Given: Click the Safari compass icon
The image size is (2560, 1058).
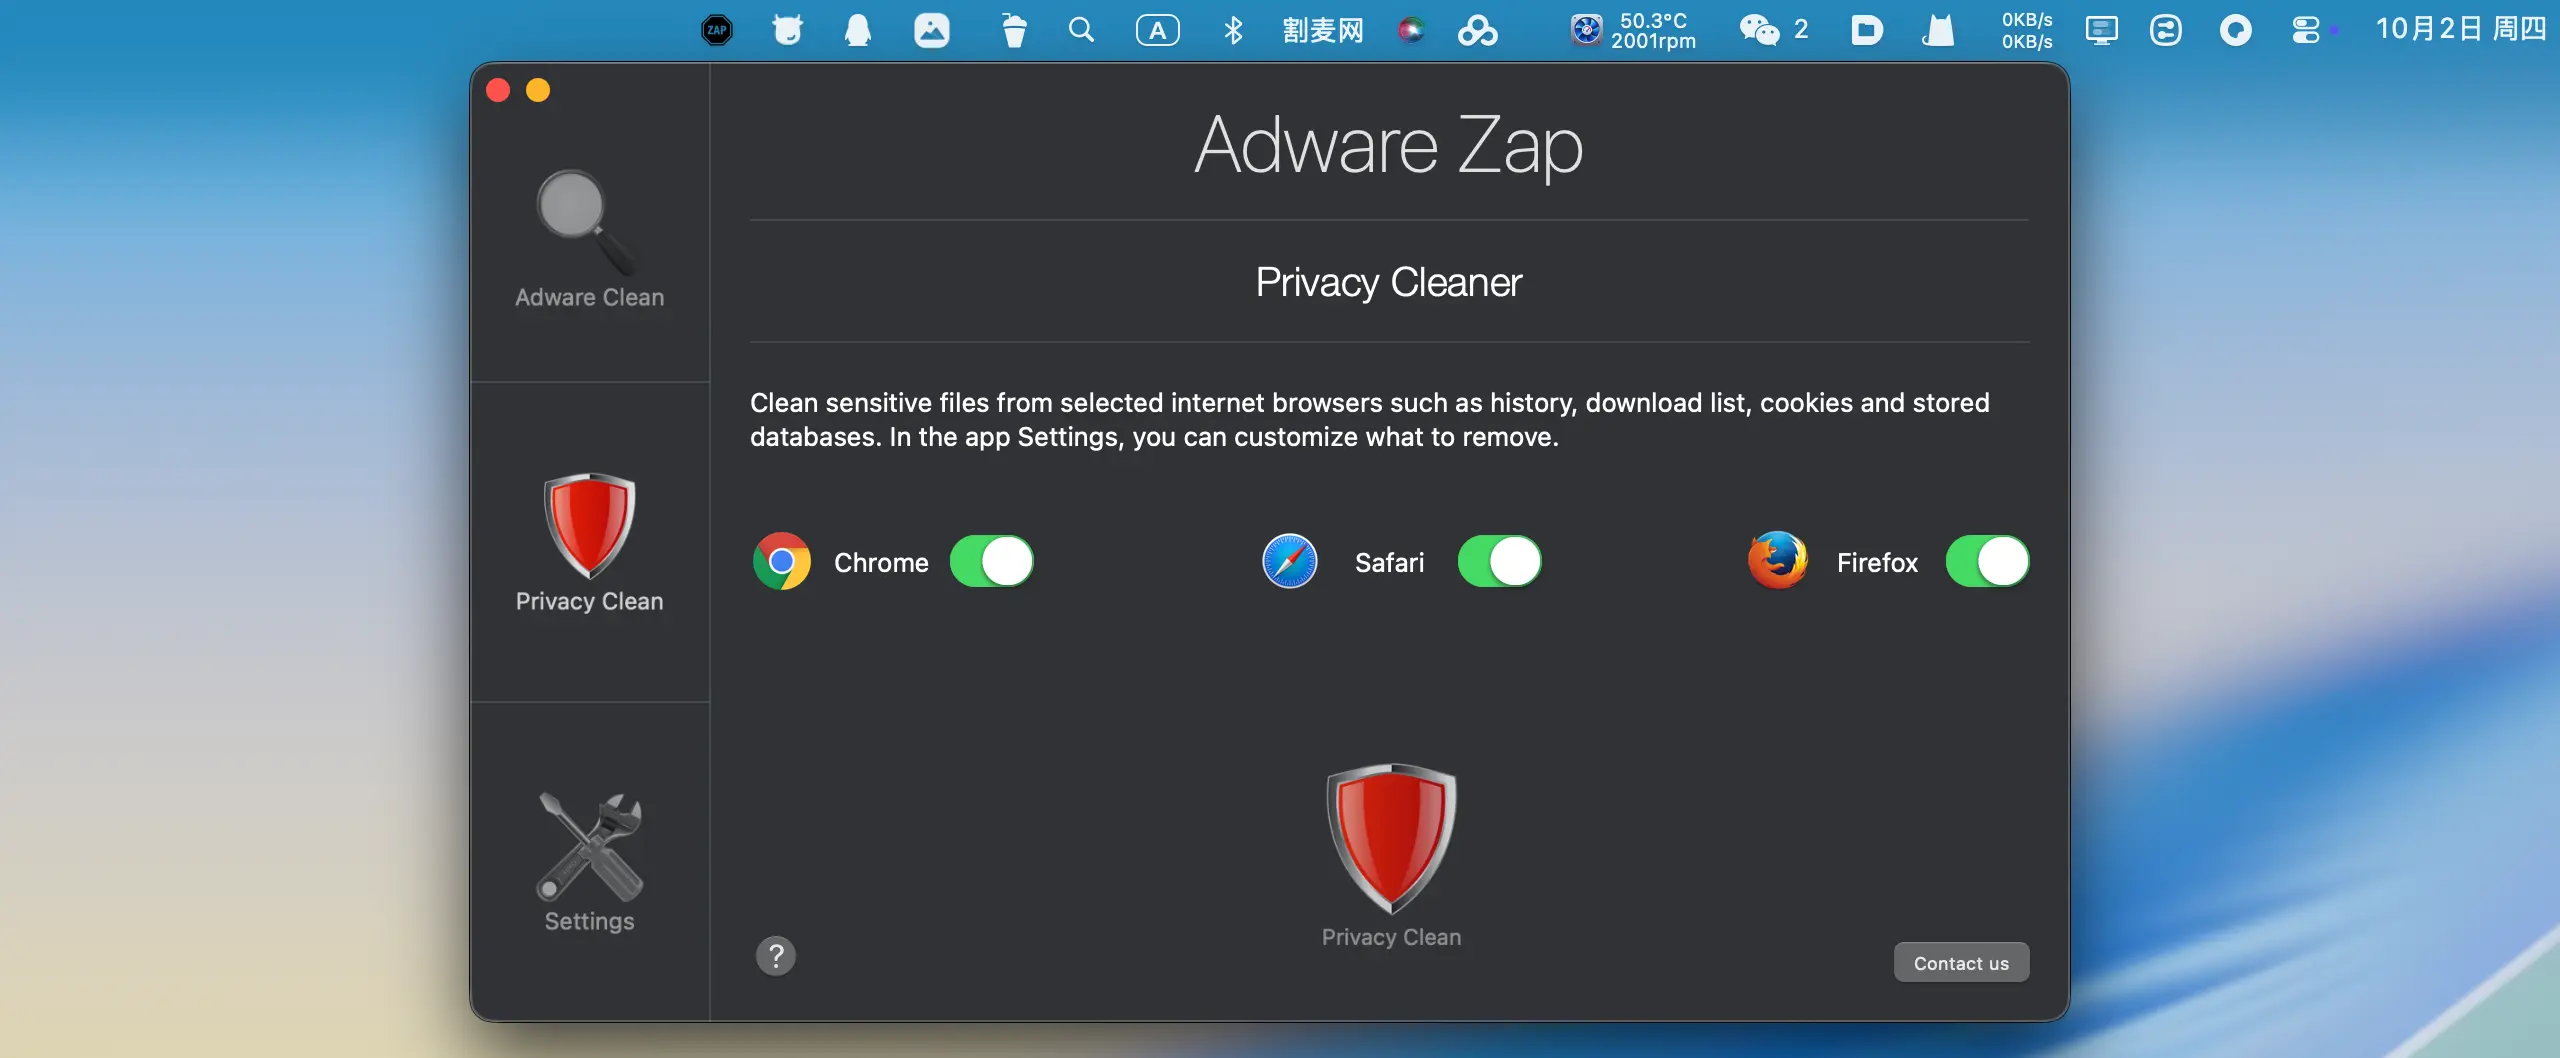Looking at the screenshot, I should click(x=1289, y=562).
